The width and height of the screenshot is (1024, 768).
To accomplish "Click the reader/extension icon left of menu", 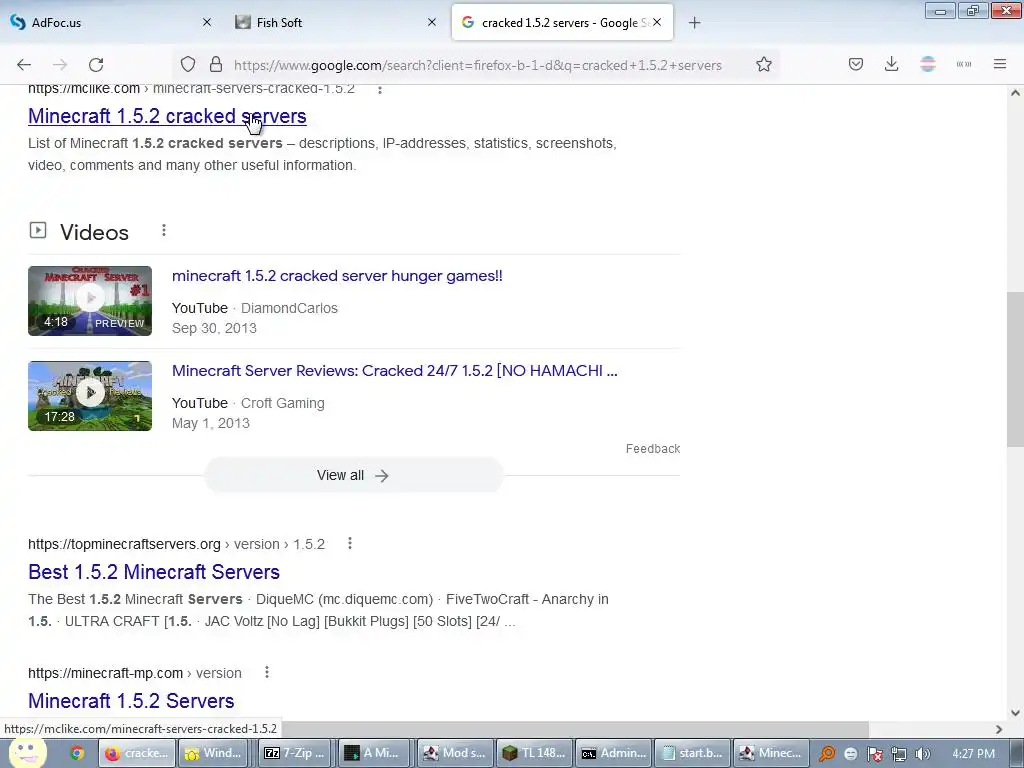I will pos(964,64).
